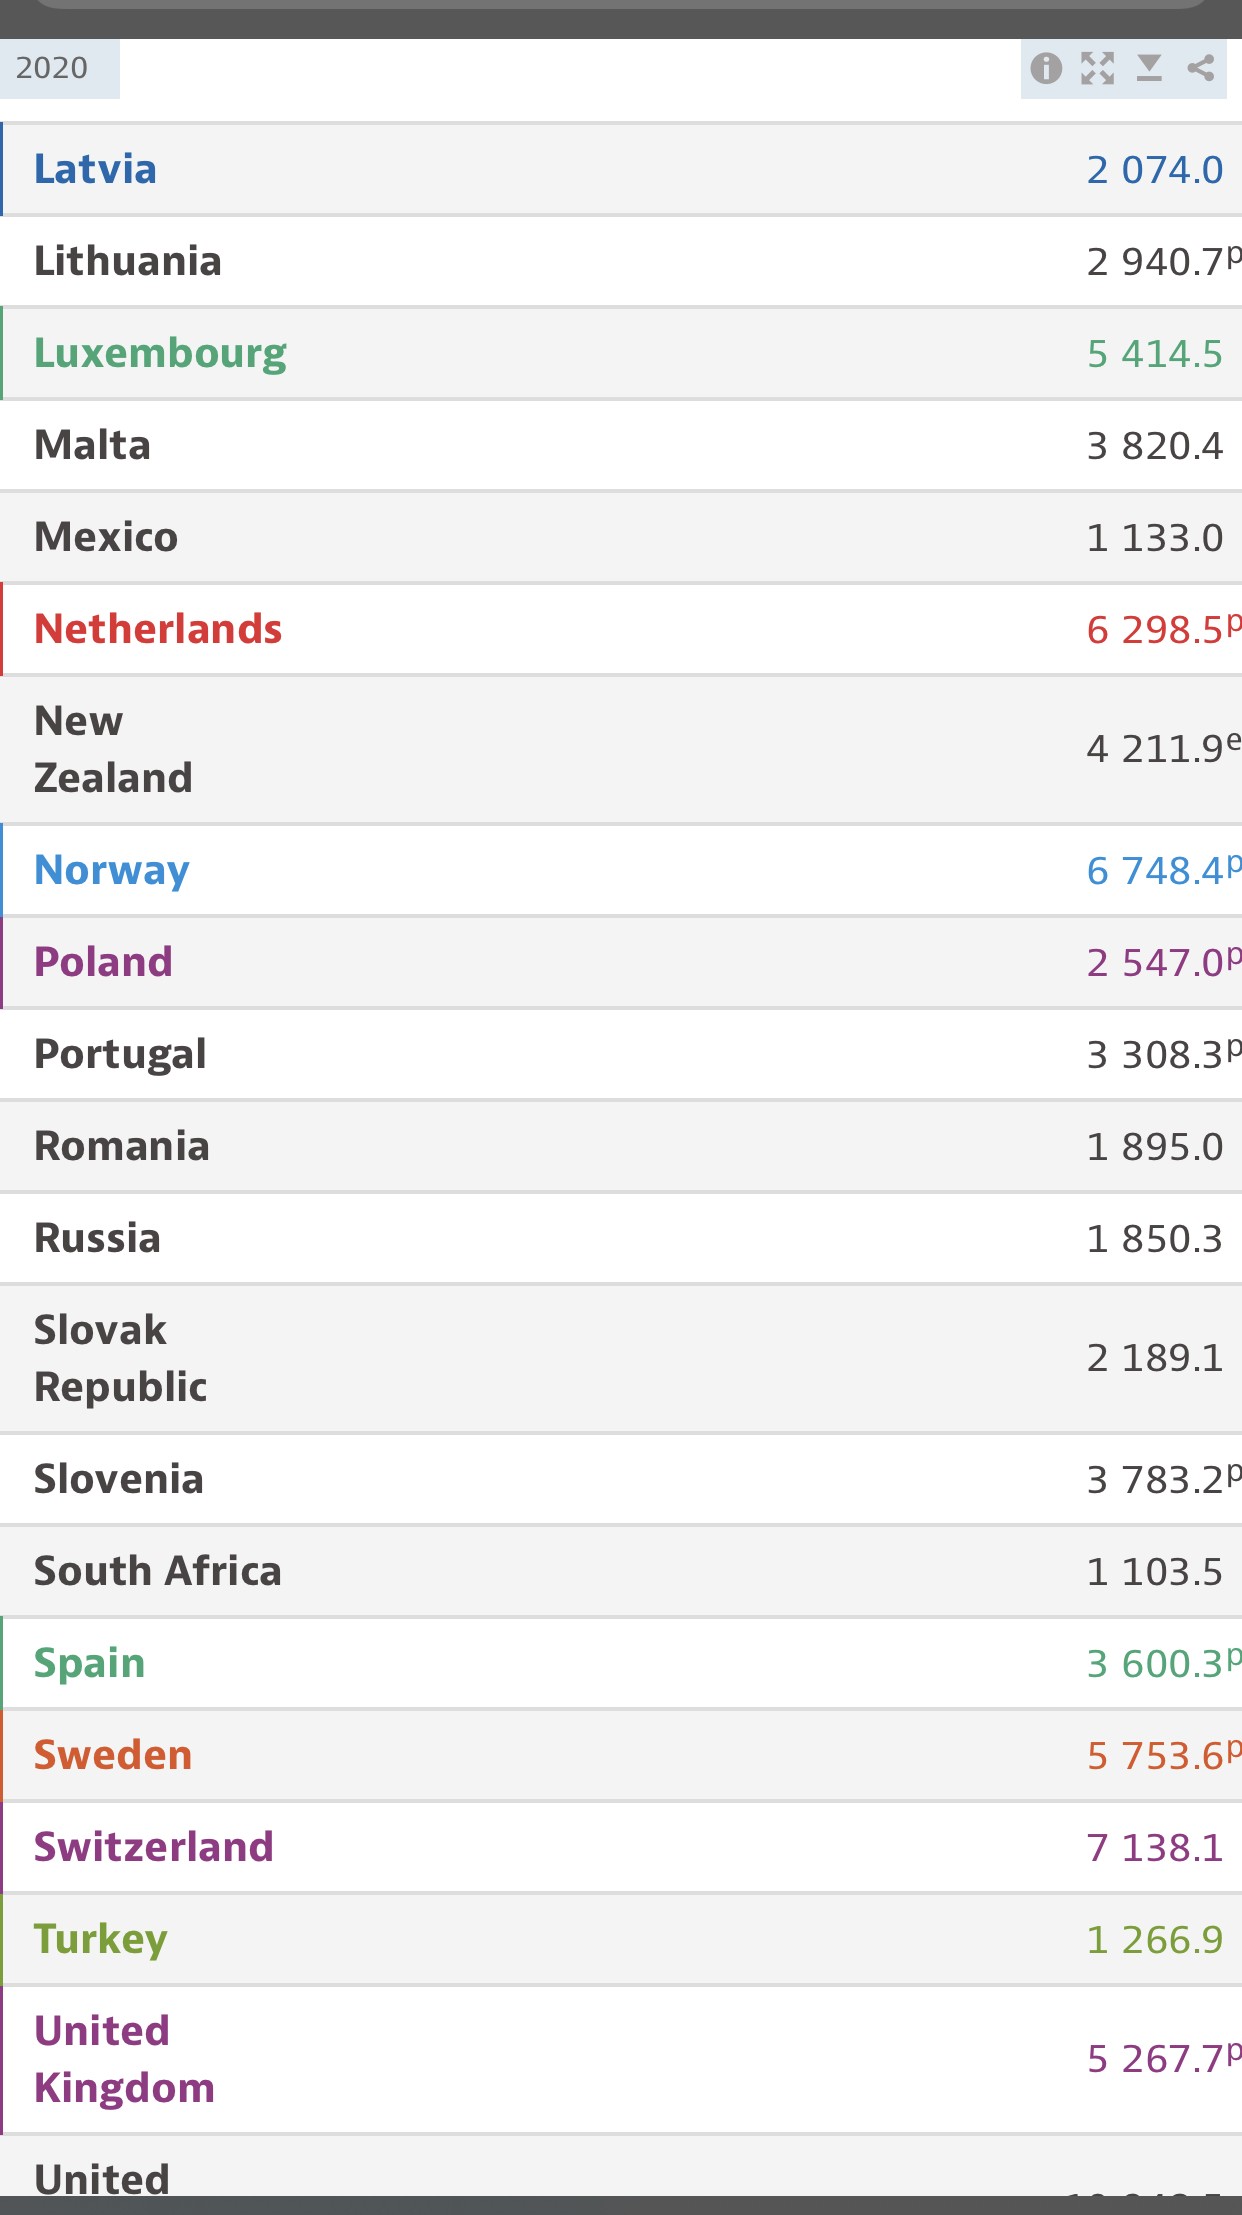Image resolution: width=1242 pixels, height=2215 pixels.
Task: Download the chart data
Action: [x=1150, y=68]
